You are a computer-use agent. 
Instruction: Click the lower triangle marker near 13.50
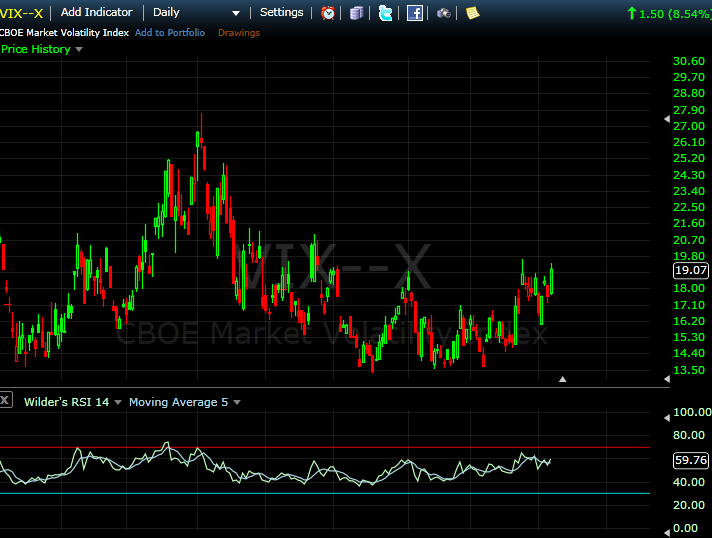click(667, 379)
